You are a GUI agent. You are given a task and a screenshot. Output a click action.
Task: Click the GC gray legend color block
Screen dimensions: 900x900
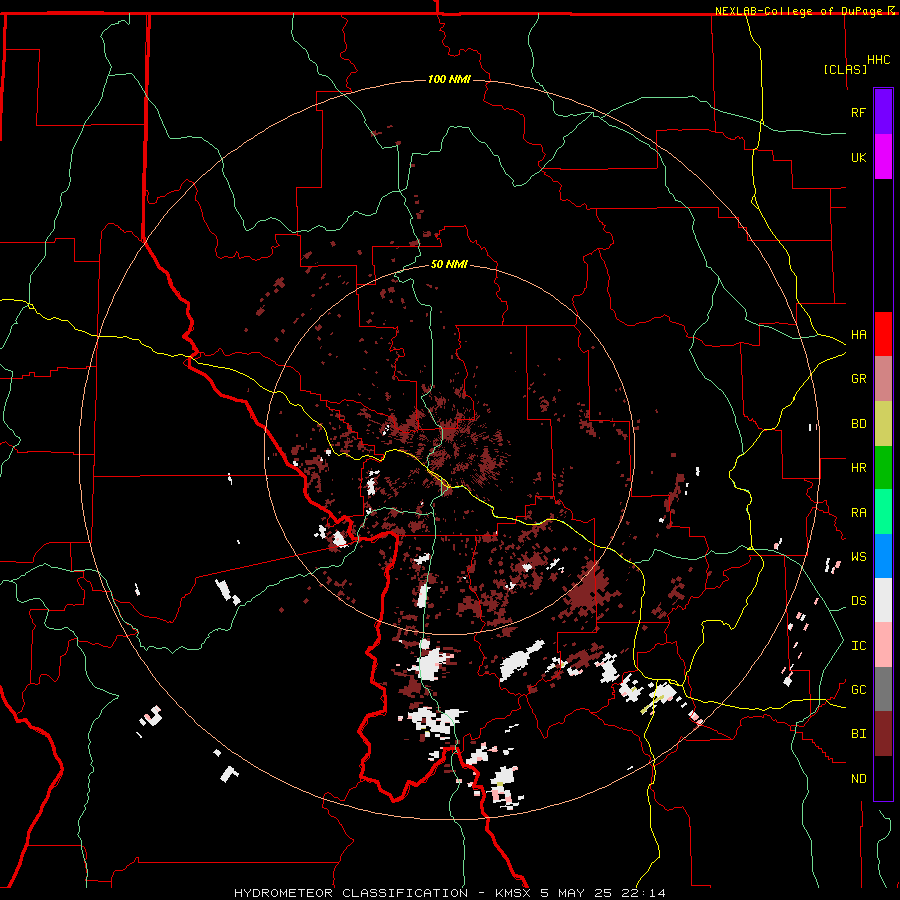(883, 689)
